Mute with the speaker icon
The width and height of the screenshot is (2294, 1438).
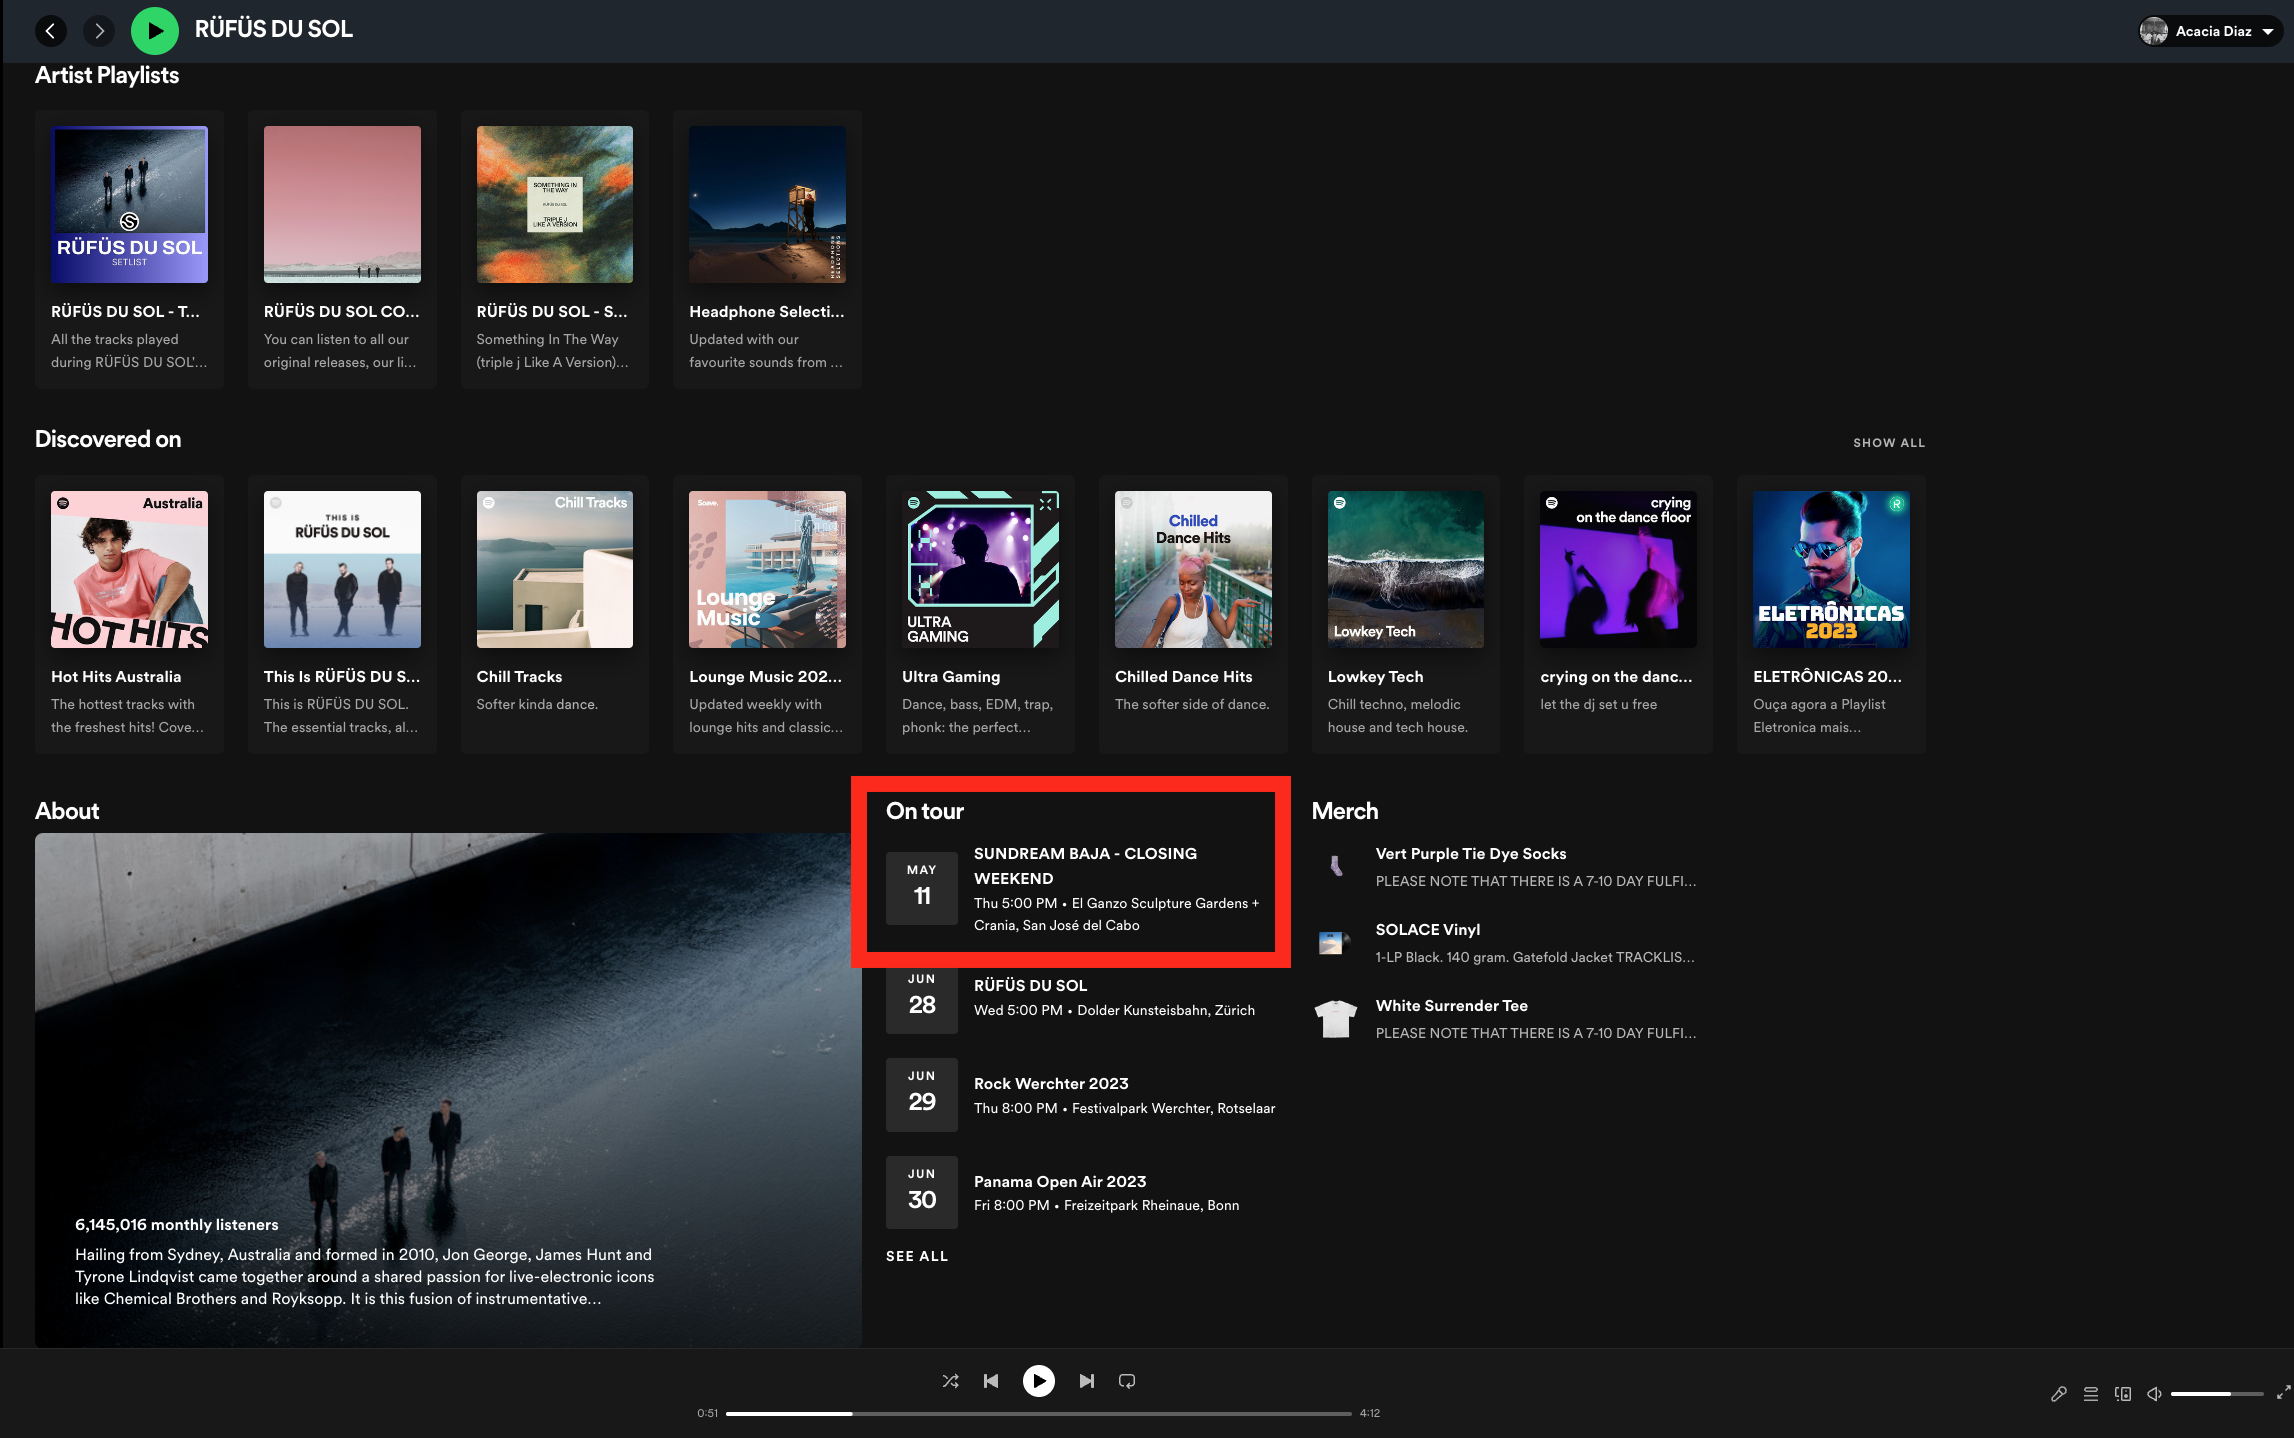click(x=2155, y=1394)
